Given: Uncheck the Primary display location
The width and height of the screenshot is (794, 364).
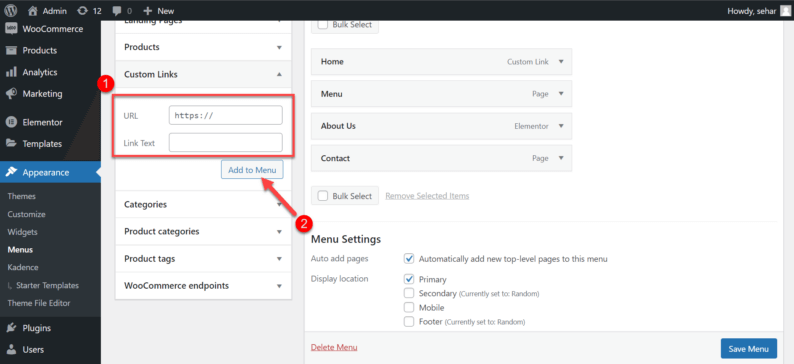Looking at the screenshot, I should (409, 279).
